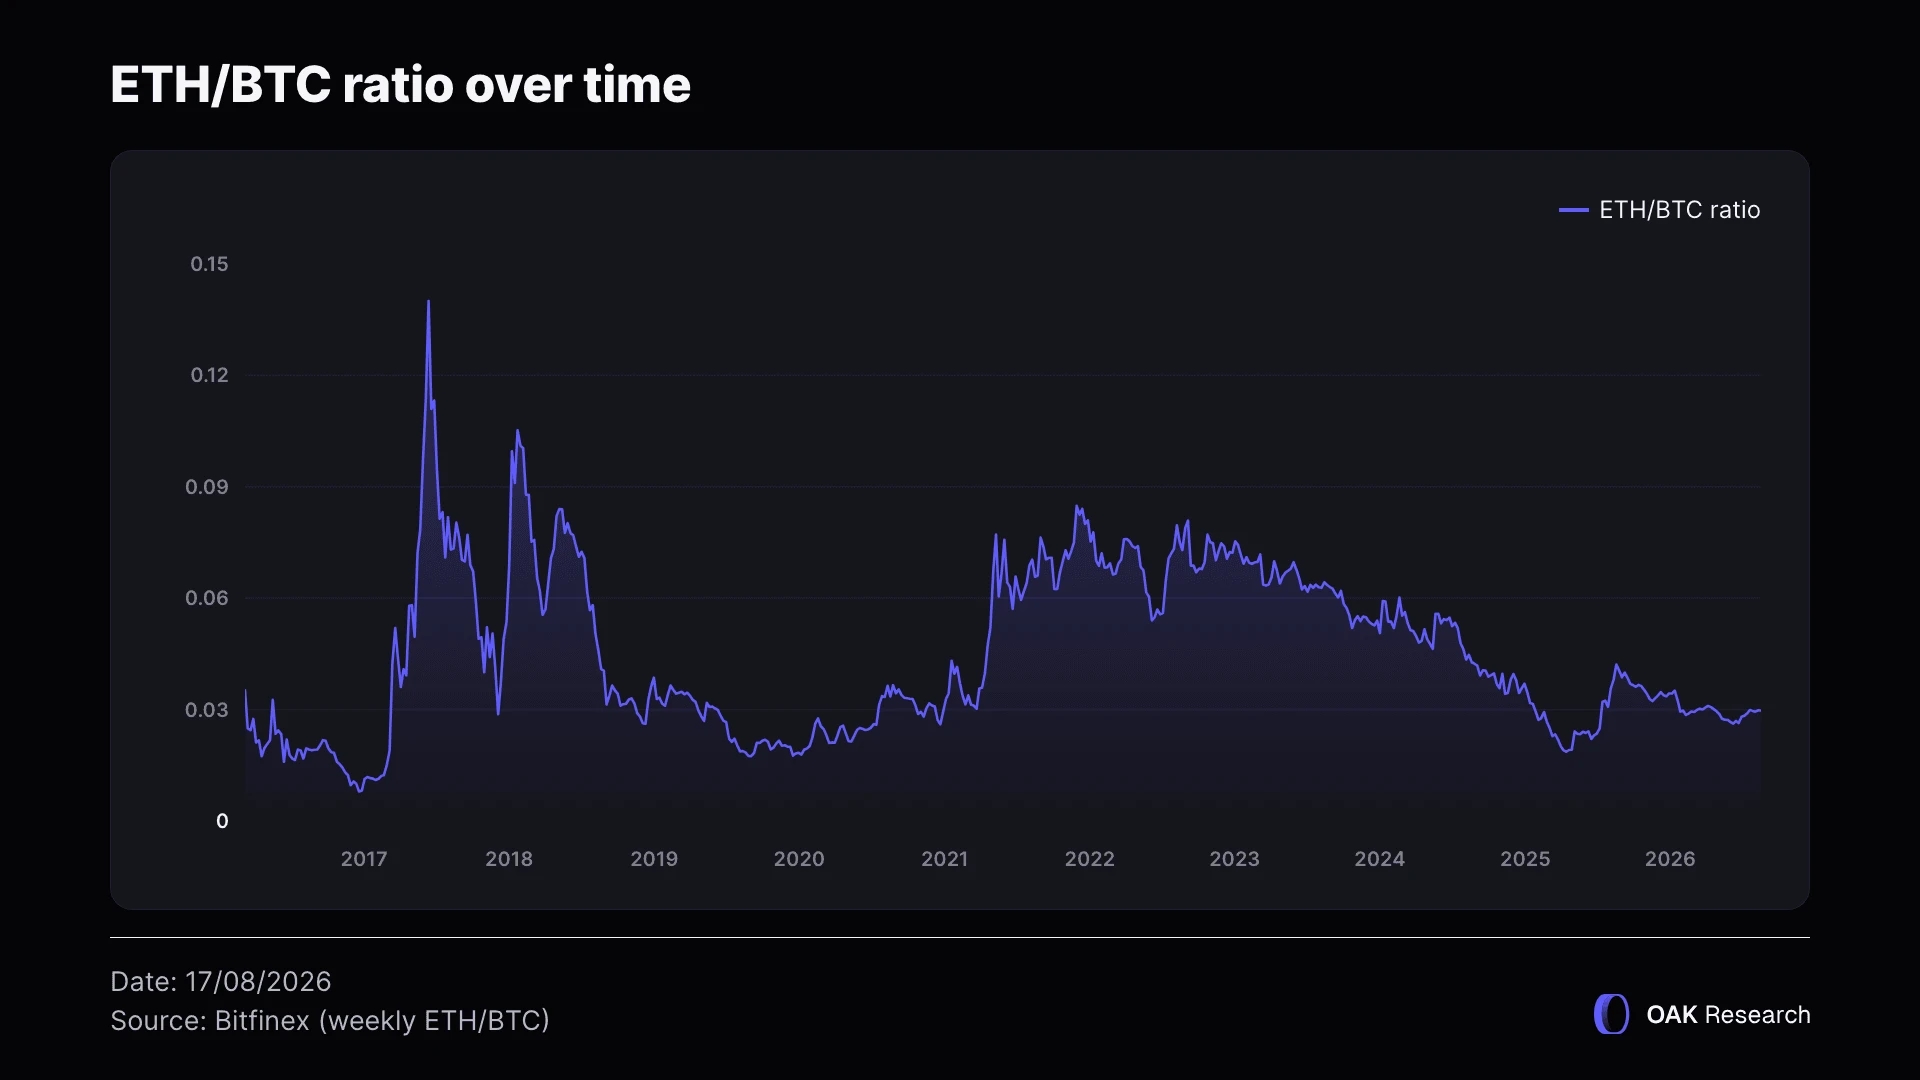The image size is (1920, 1080).
Task: Click the 0.09 y-axis label
Action: click(x=207, y=487)
